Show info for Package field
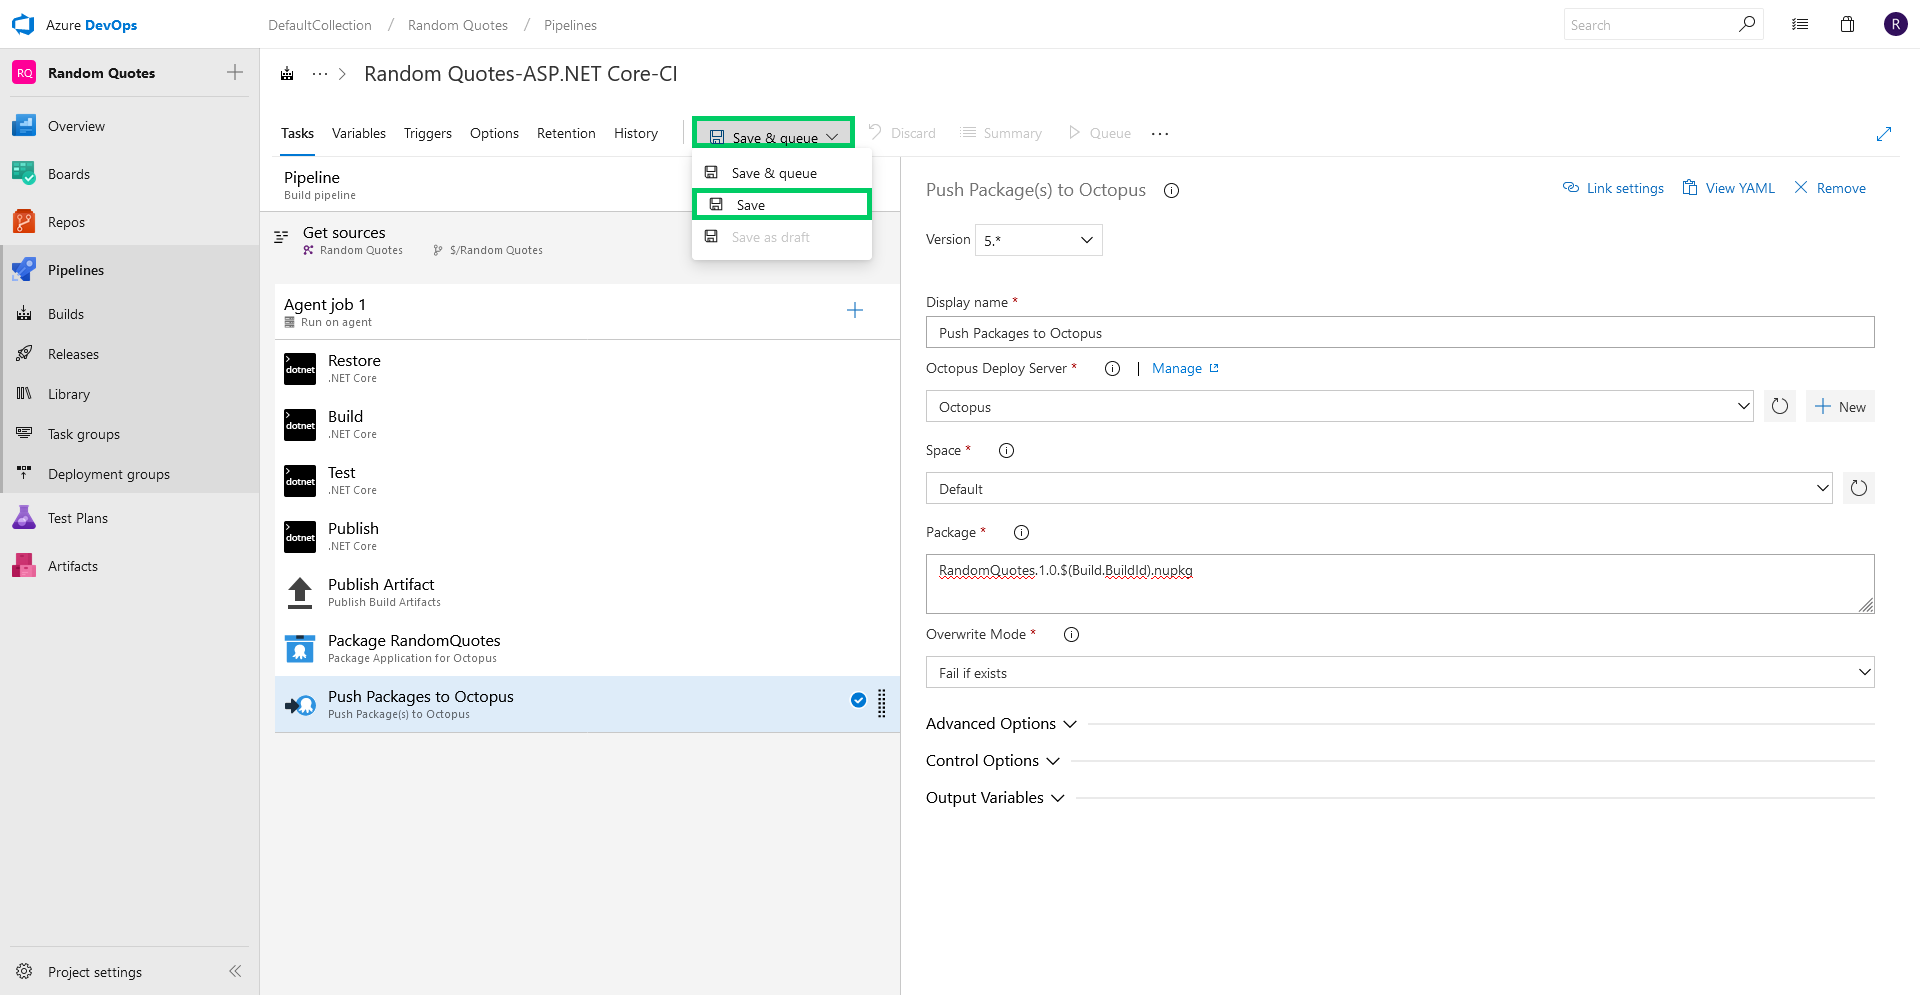 pyautogui.click(x=1021, y=532)
